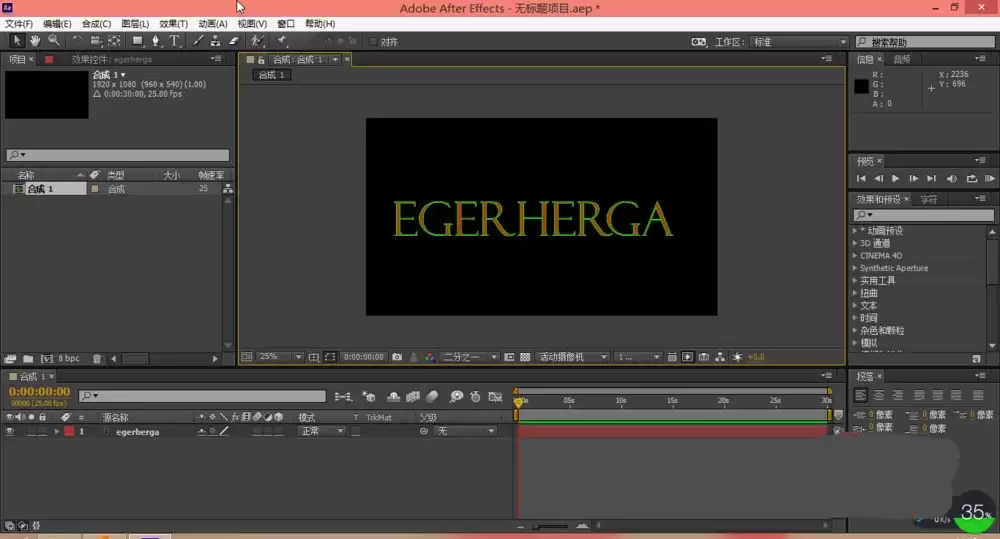This screenshot has height=539, width=1000.
Task: Select the Hand tool
Action: pyautogui.click(x=34, y=41)
